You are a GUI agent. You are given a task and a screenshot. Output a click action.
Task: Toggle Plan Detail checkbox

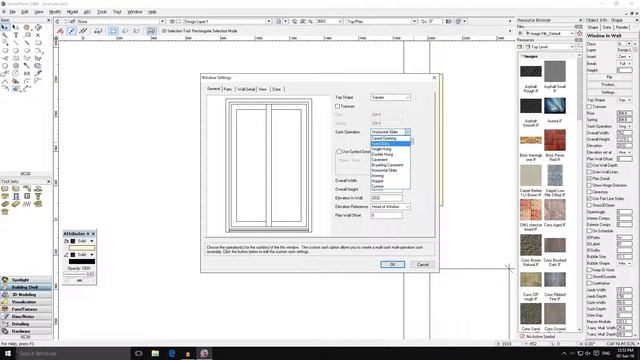[x=589, y=178]
